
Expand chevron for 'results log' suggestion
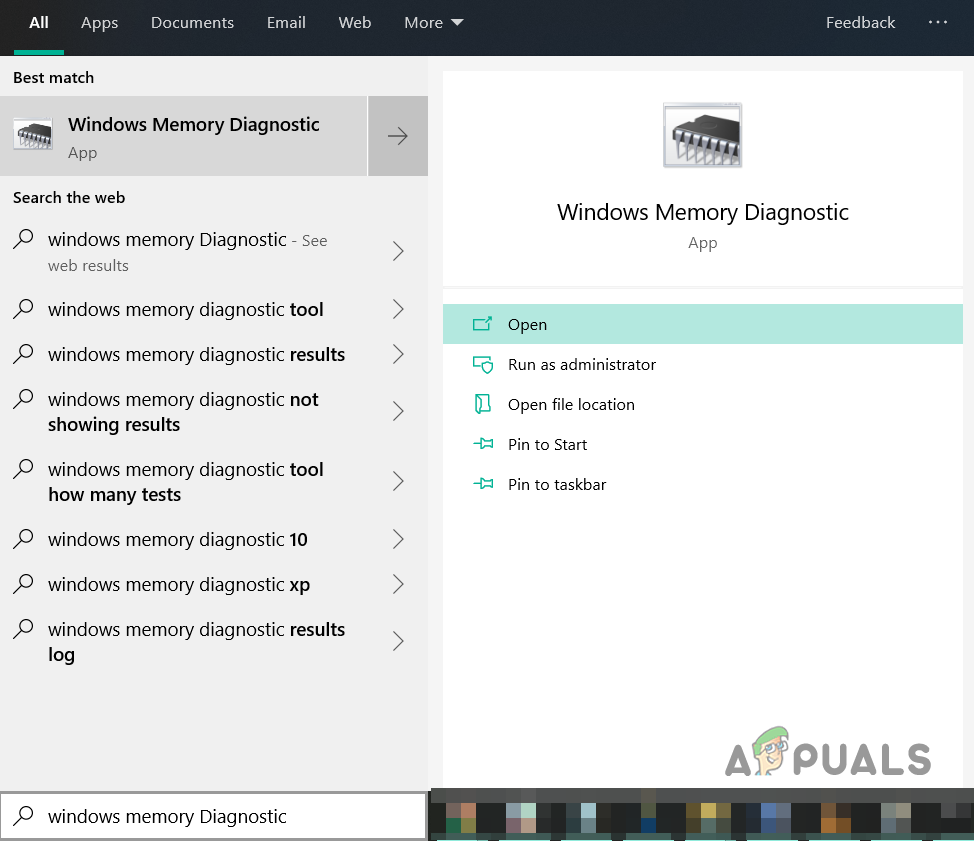398,641
